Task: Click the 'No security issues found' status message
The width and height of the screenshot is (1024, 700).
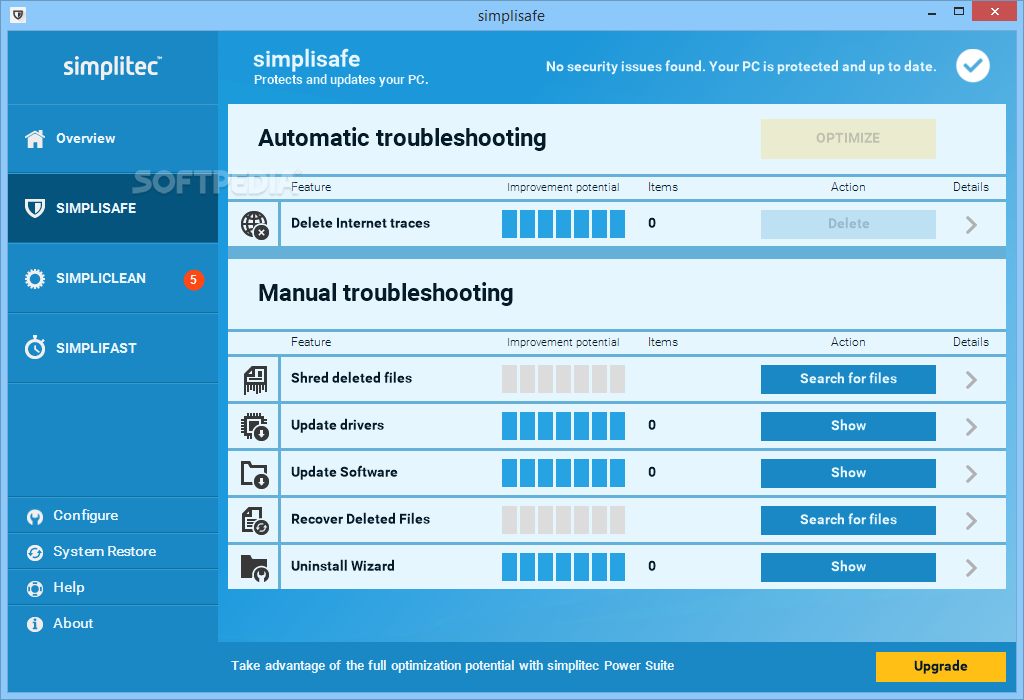Action: pos(741,67)
